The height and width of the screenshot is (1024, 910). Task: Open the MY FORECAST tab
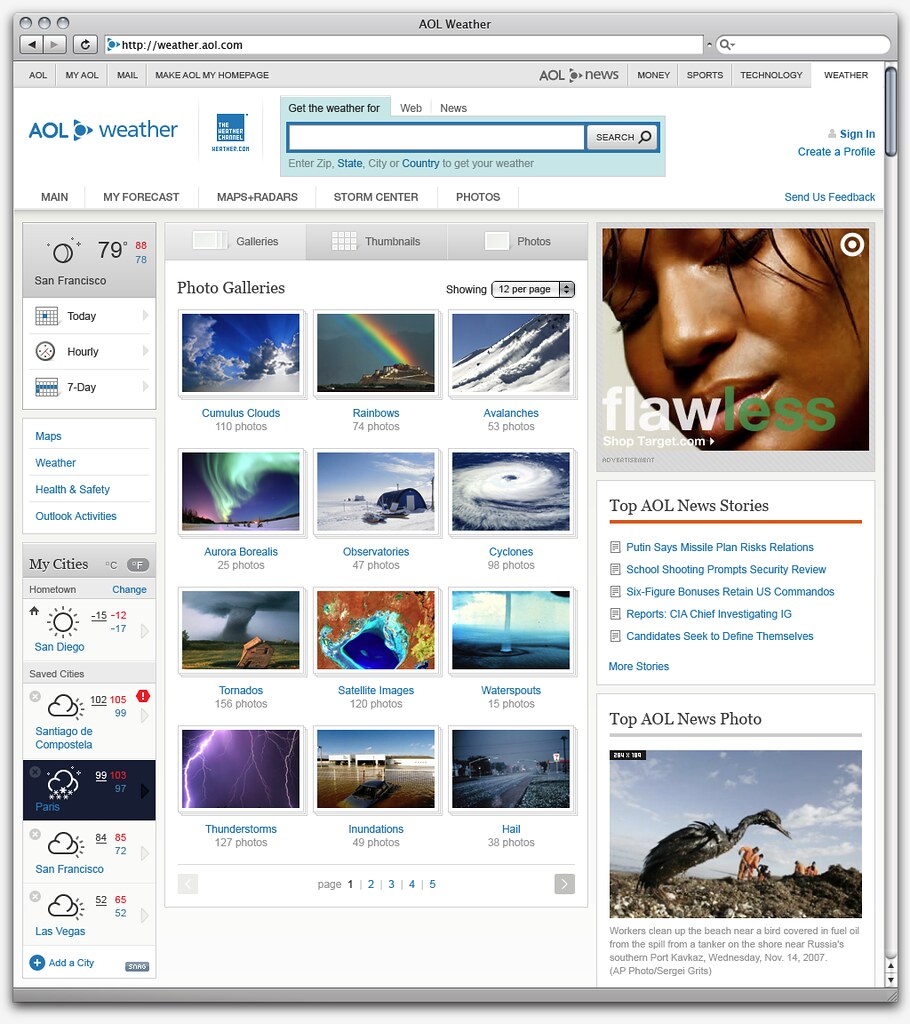tap(141, 197)
